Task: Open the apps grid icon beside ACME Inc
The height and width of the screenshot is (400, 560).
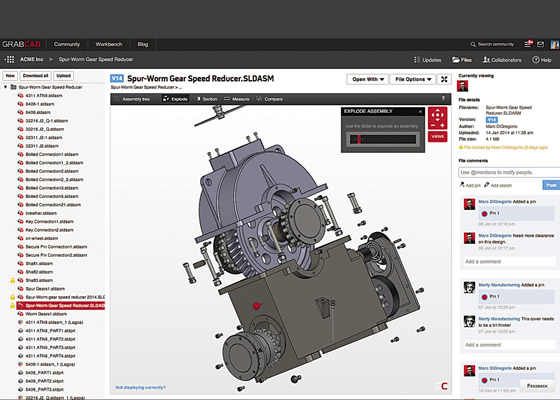Action: [10, 59]
